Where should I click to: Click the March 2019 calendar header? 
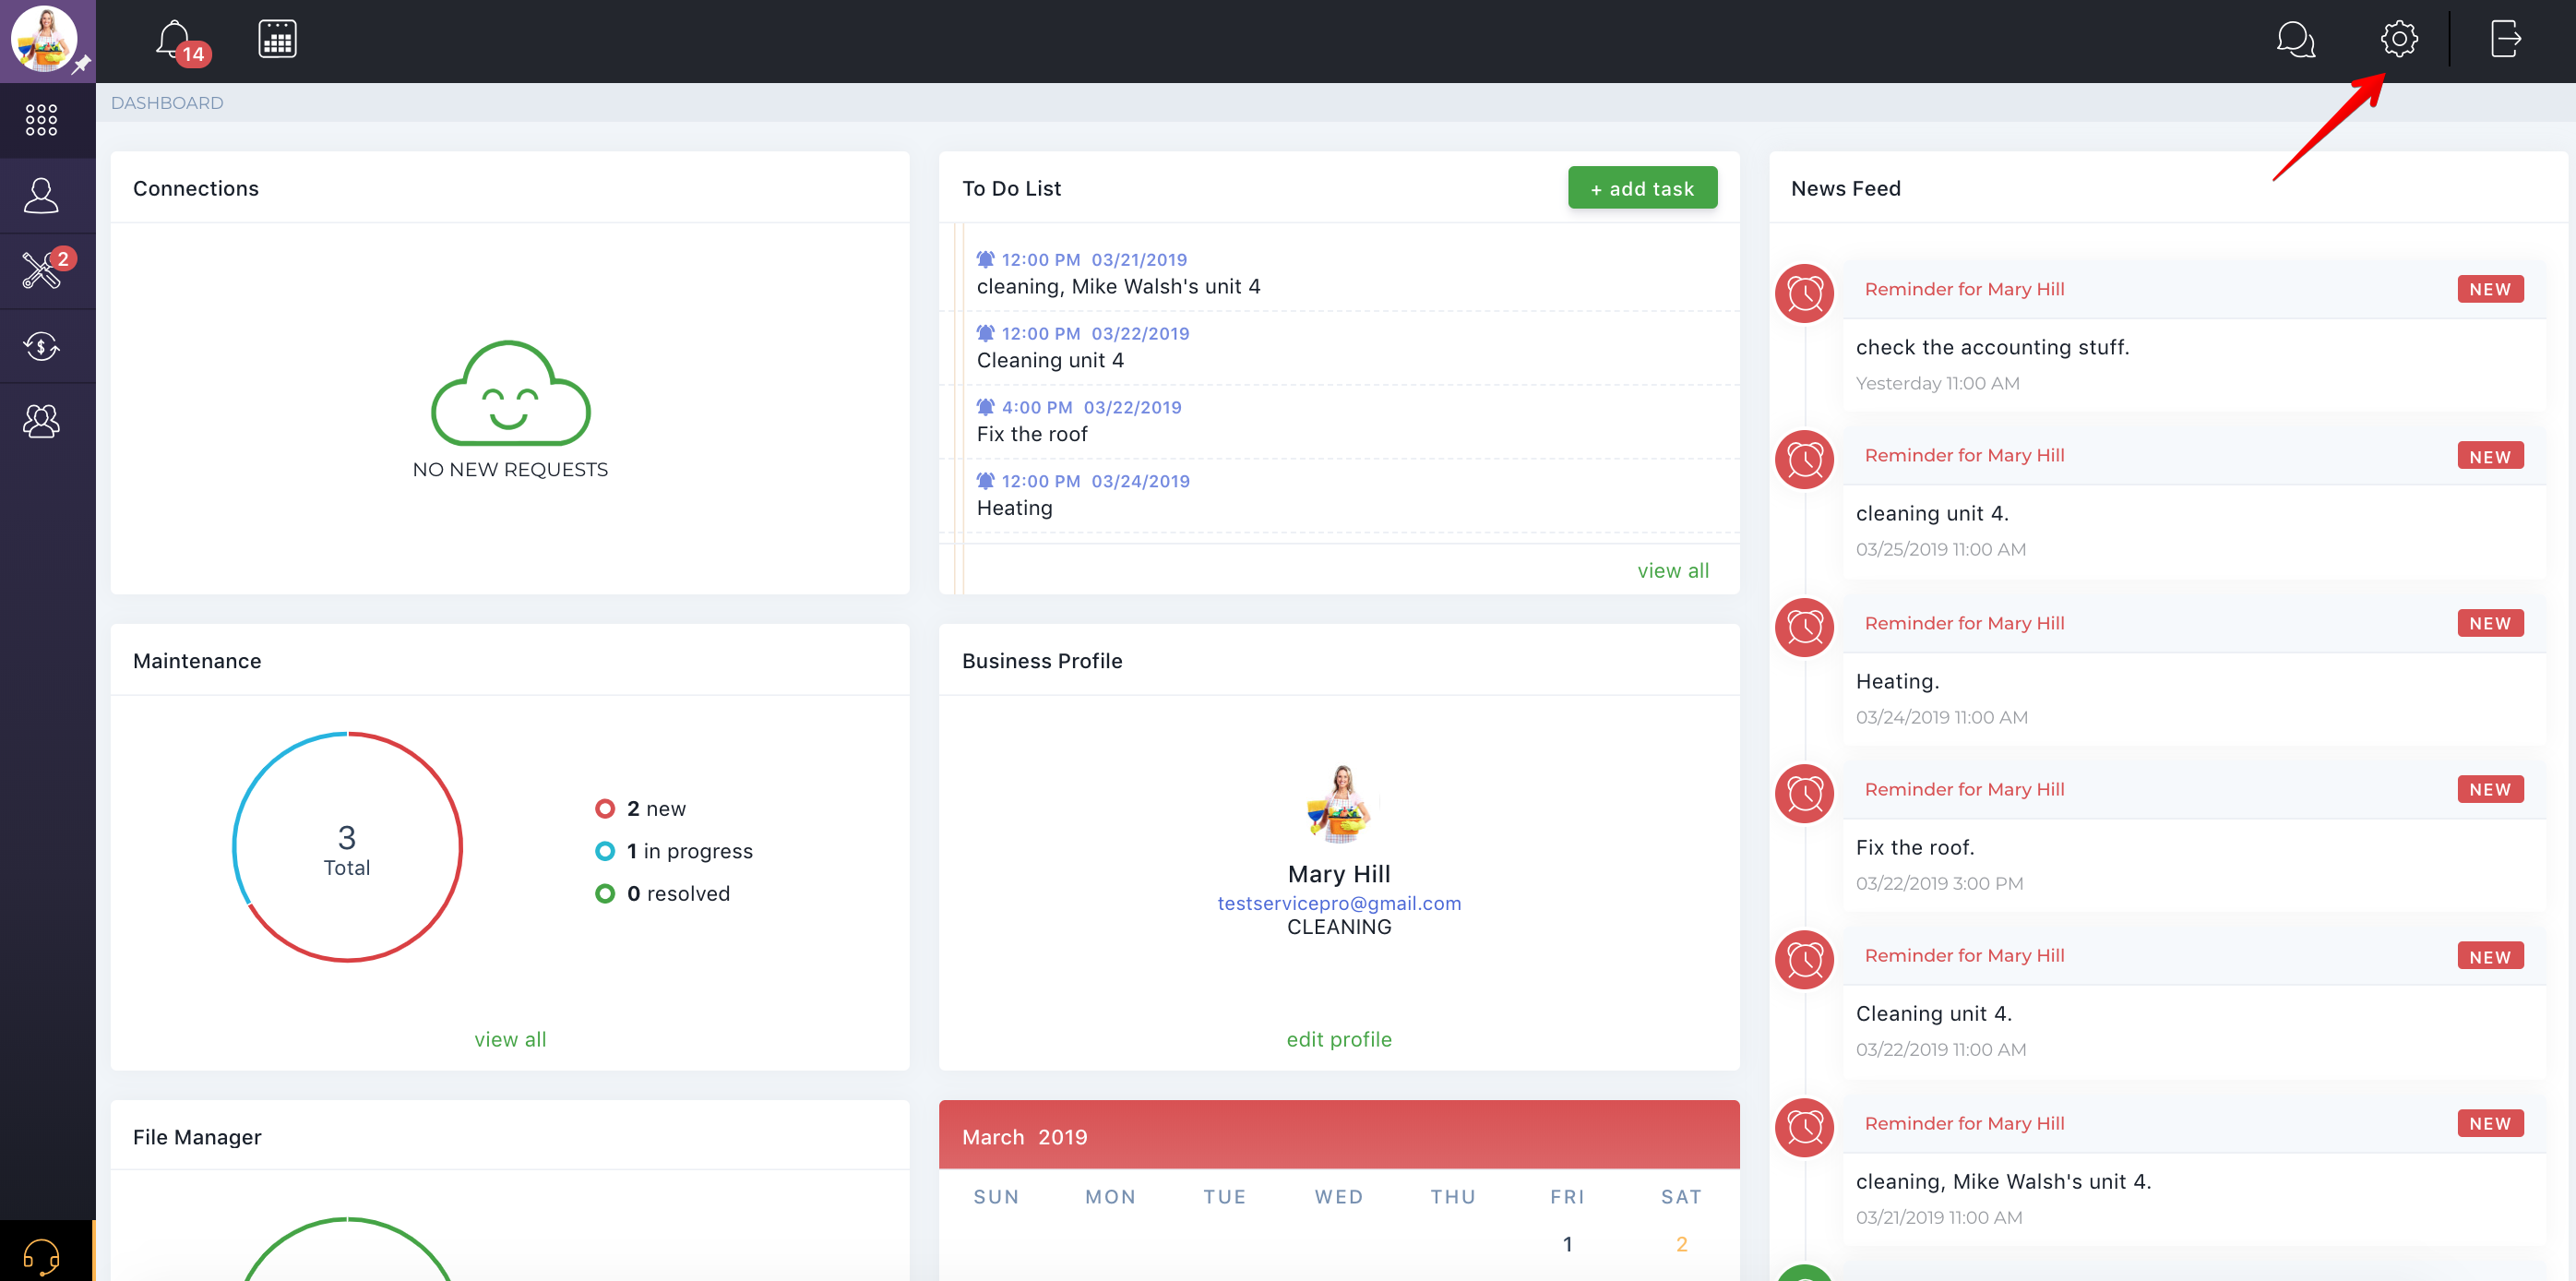click(1338, 1135)
